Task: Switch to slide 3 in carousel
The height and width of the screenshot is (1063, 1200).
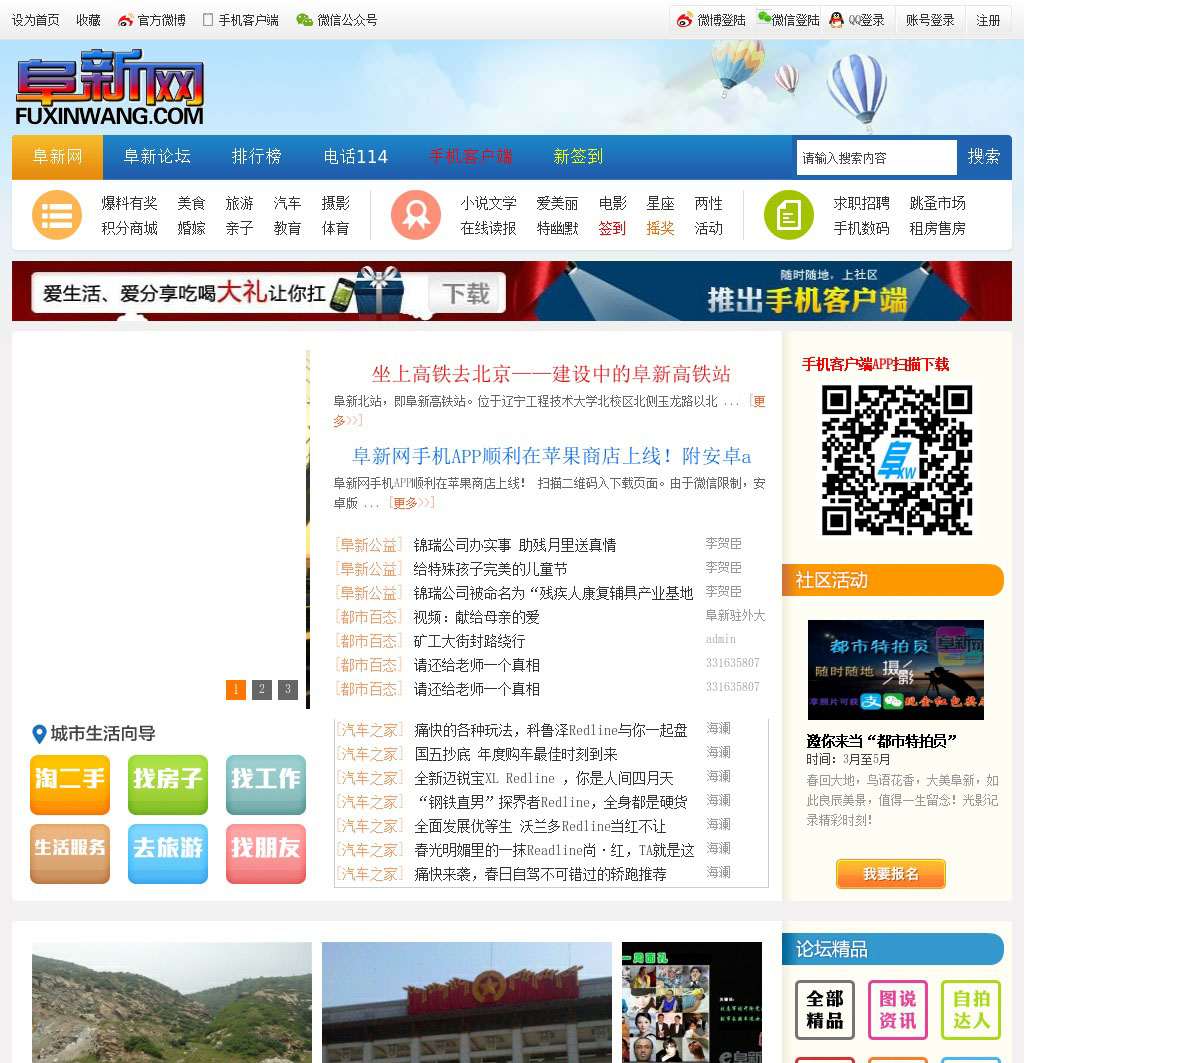Action: tap(288, 689)
